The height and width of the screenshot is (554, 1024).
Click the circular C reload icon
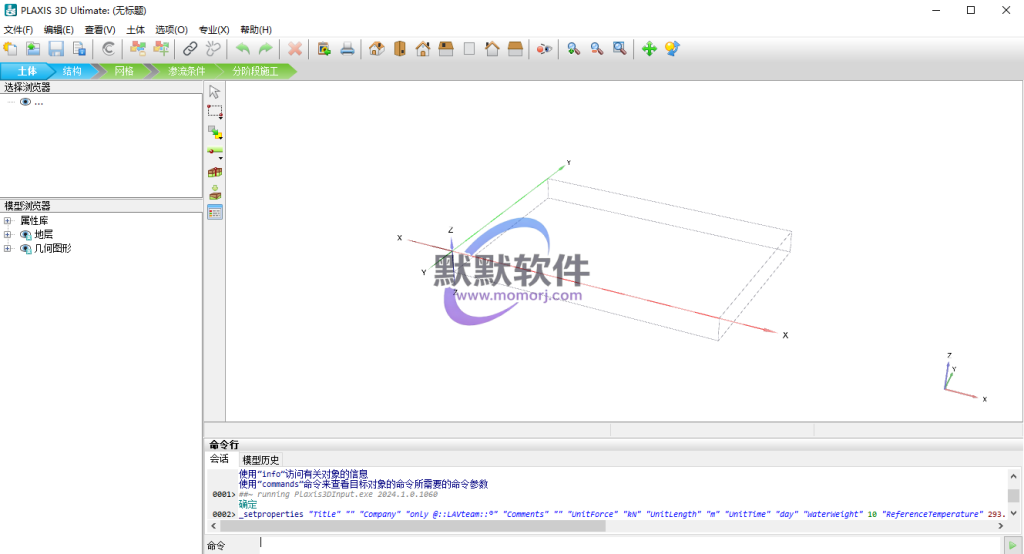coord(108,48)
